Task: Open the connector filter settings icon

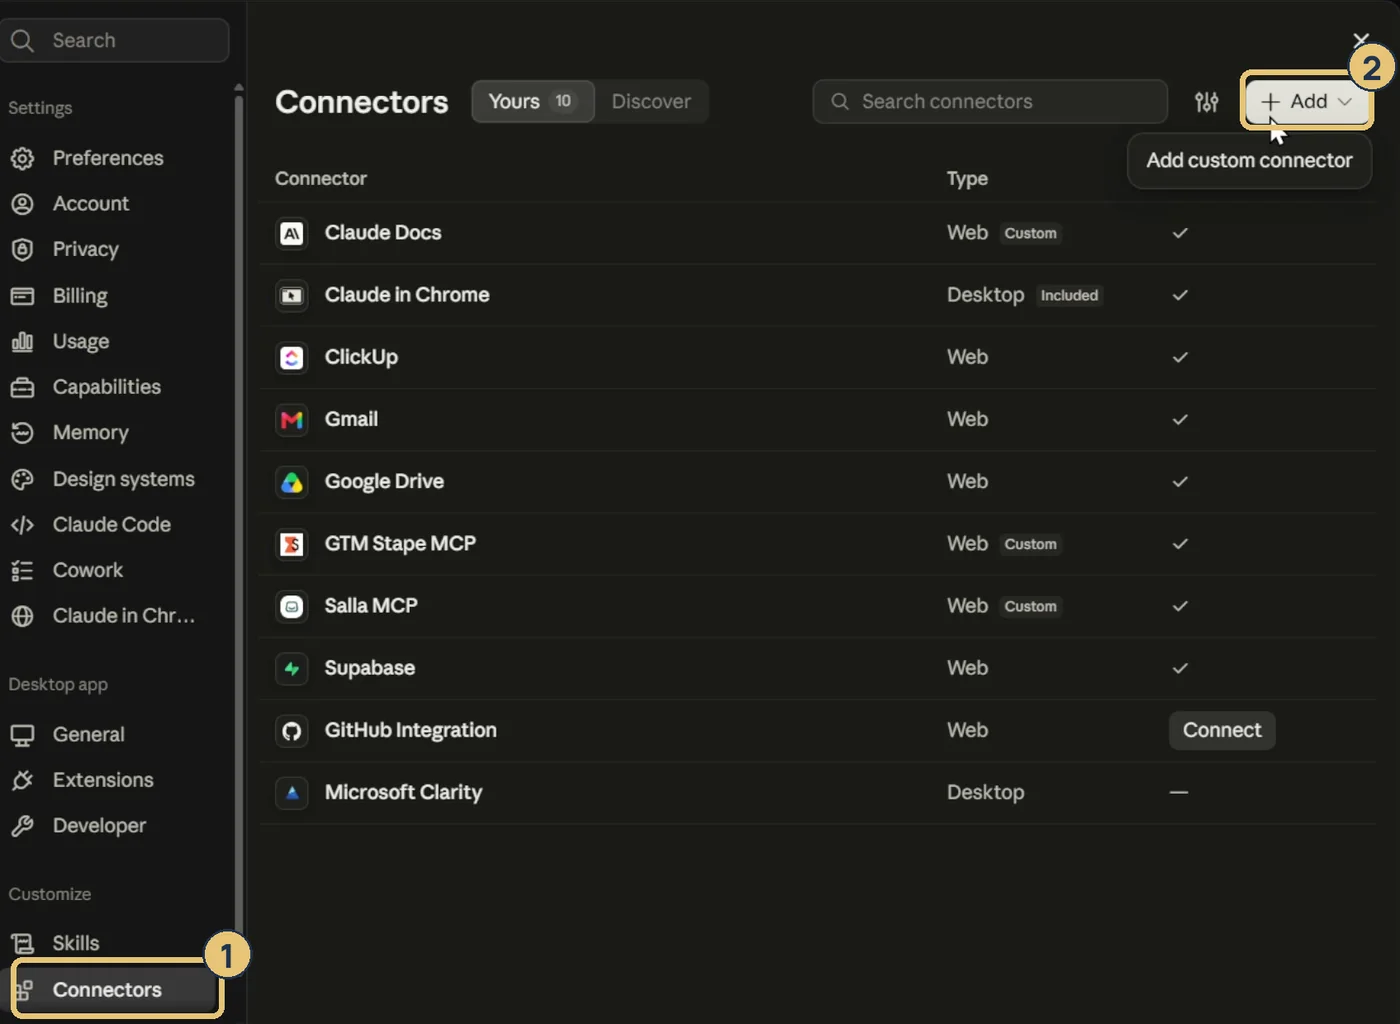Action: click(x=1206, y=102)
